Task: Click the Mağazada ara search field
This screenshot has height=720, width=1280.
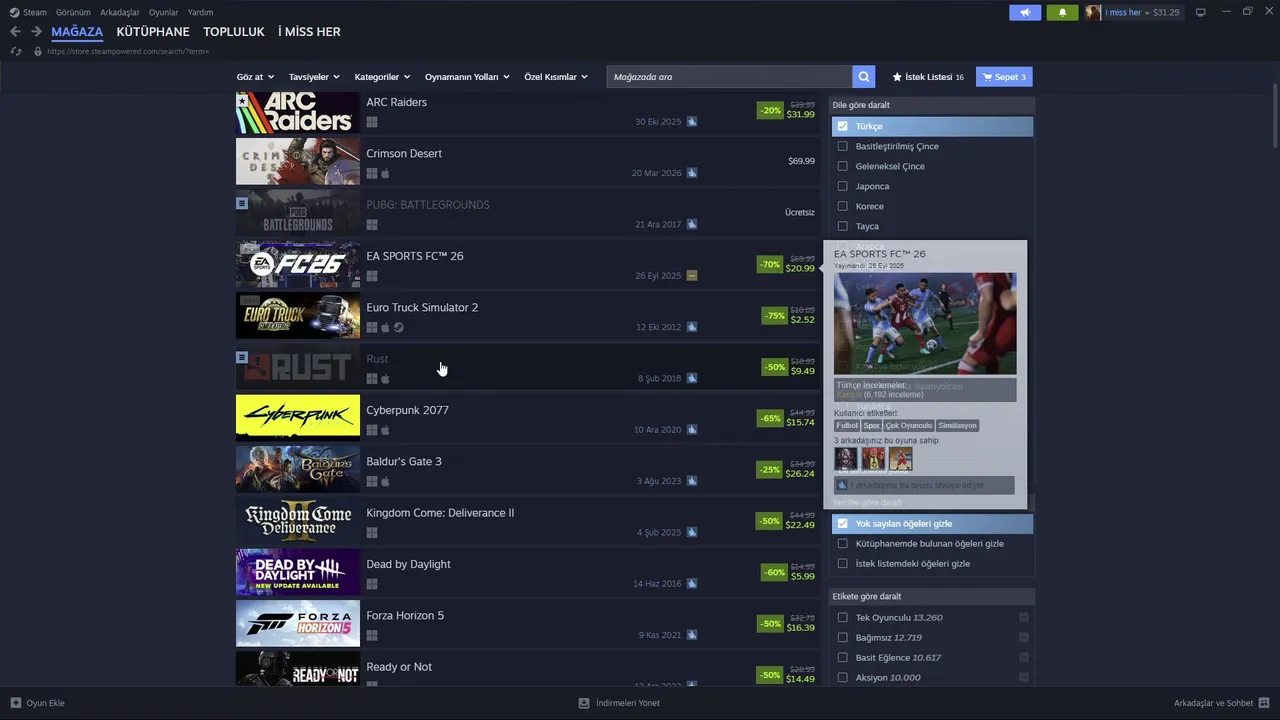Action: click(730, 77)
